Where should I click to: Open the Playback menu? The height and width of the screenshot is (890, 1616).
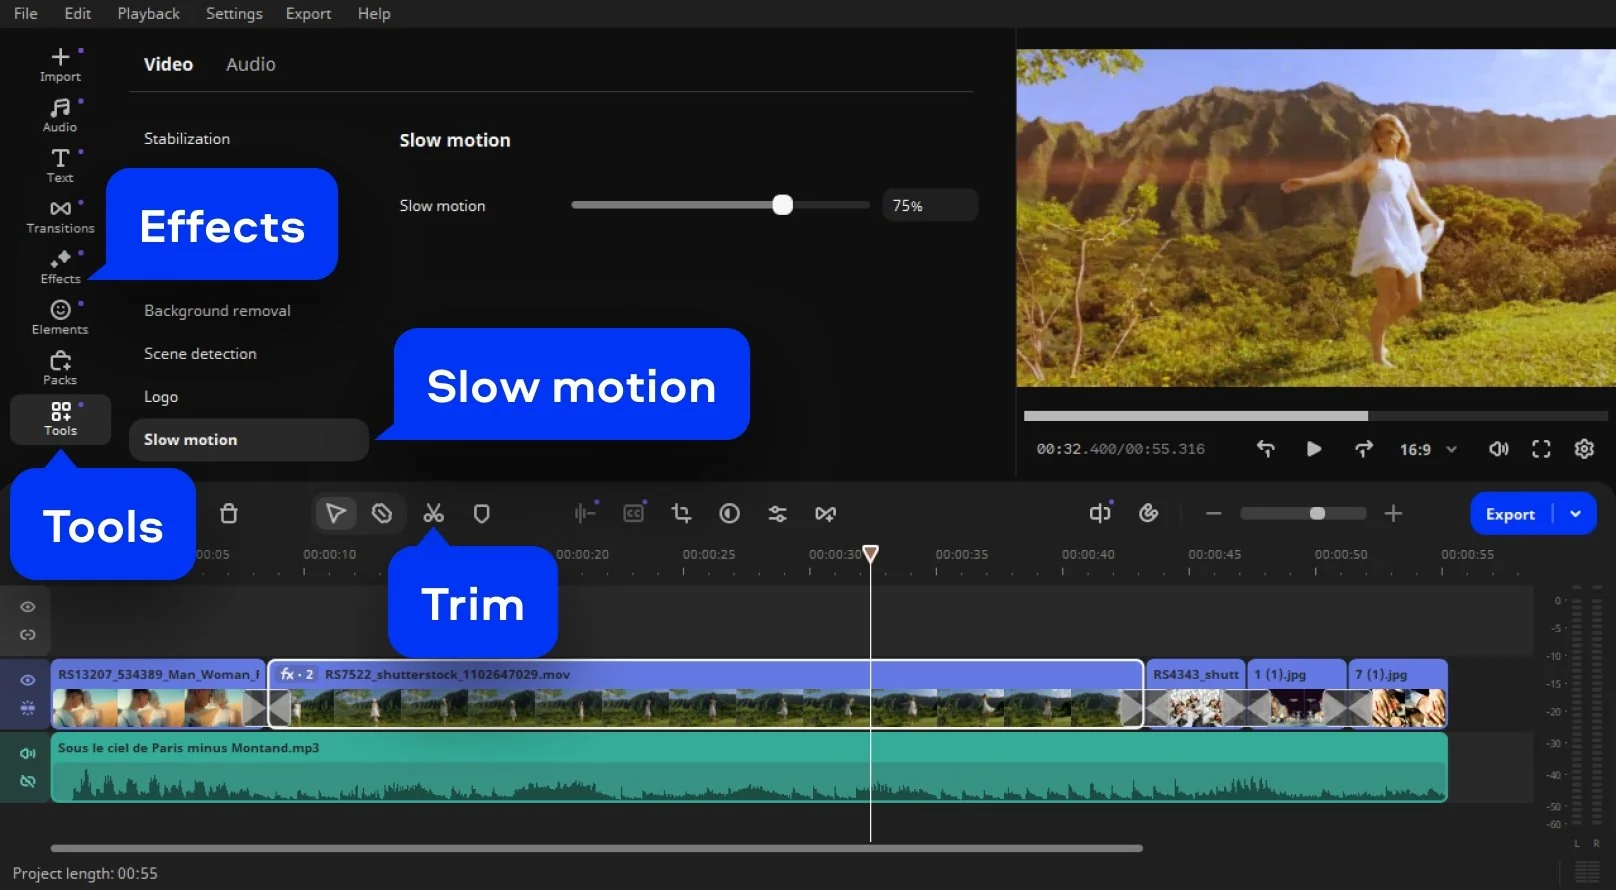click(148, 14)
